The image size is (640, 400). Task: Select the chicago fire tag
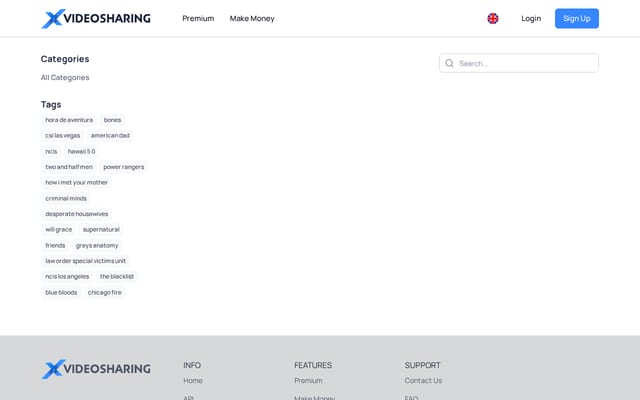(x=104, y=293)
